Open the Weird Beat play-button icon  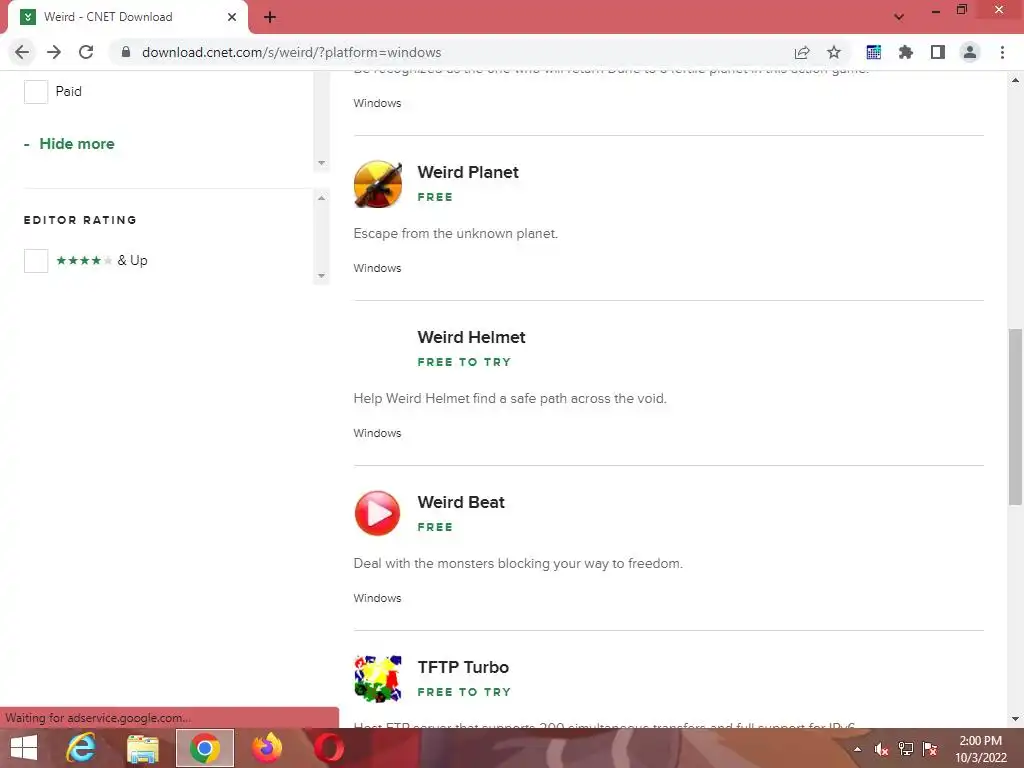[377, 513]
